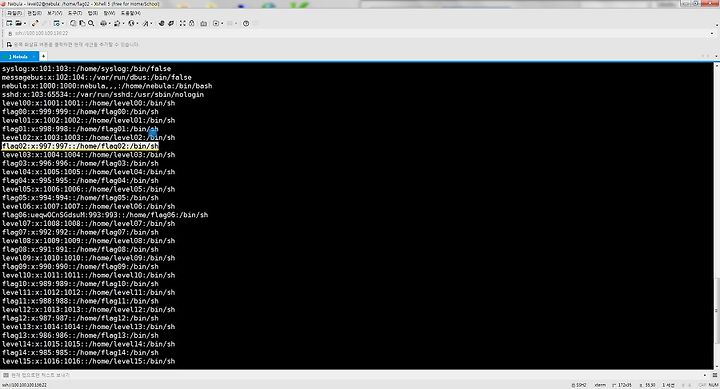Expand the color scheme dropdown arrow

click(x=124, y=23)
